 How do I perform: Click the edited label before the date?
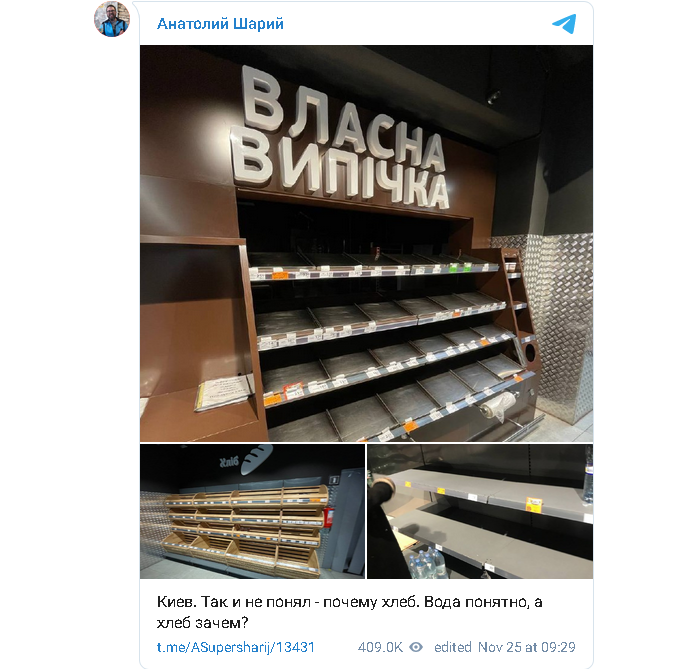[452, 647]
